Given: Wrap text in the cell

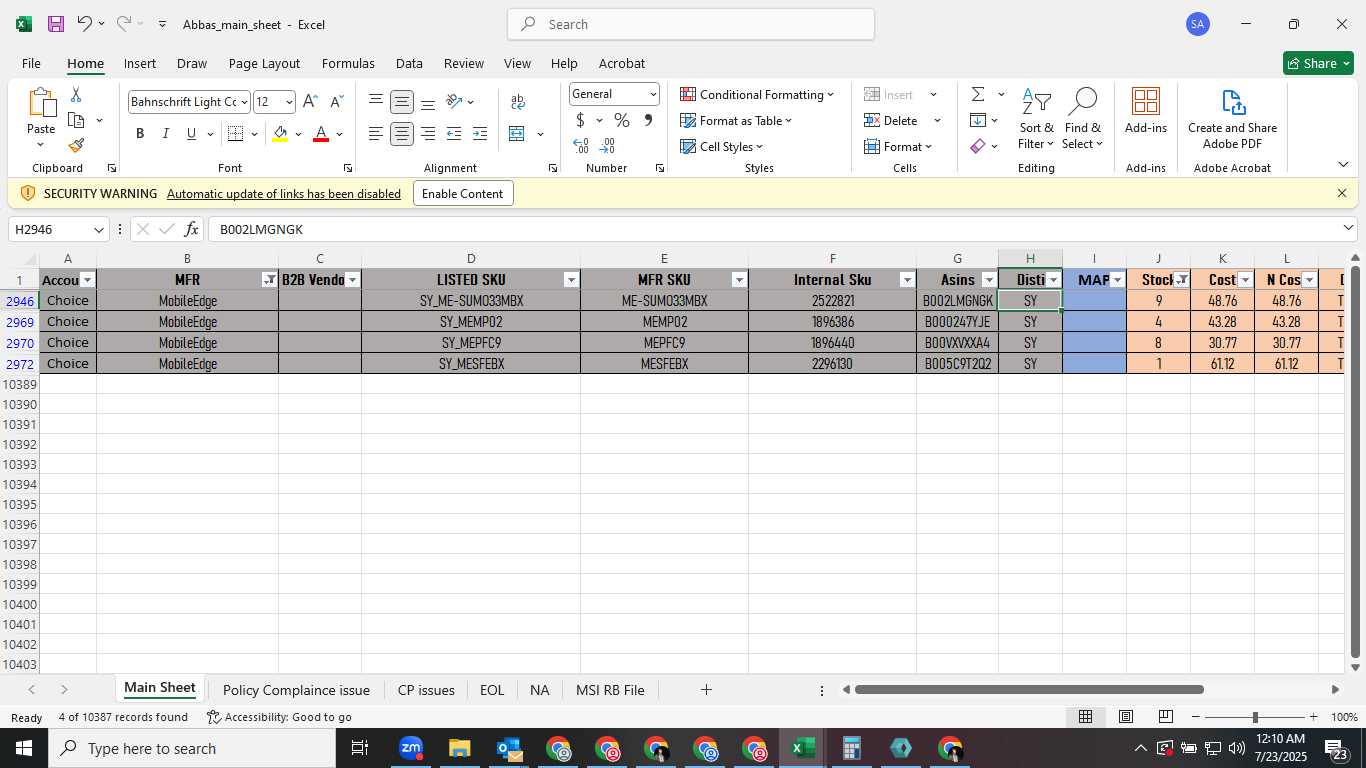Looking at the screenshot, I should tap(518, 102).
